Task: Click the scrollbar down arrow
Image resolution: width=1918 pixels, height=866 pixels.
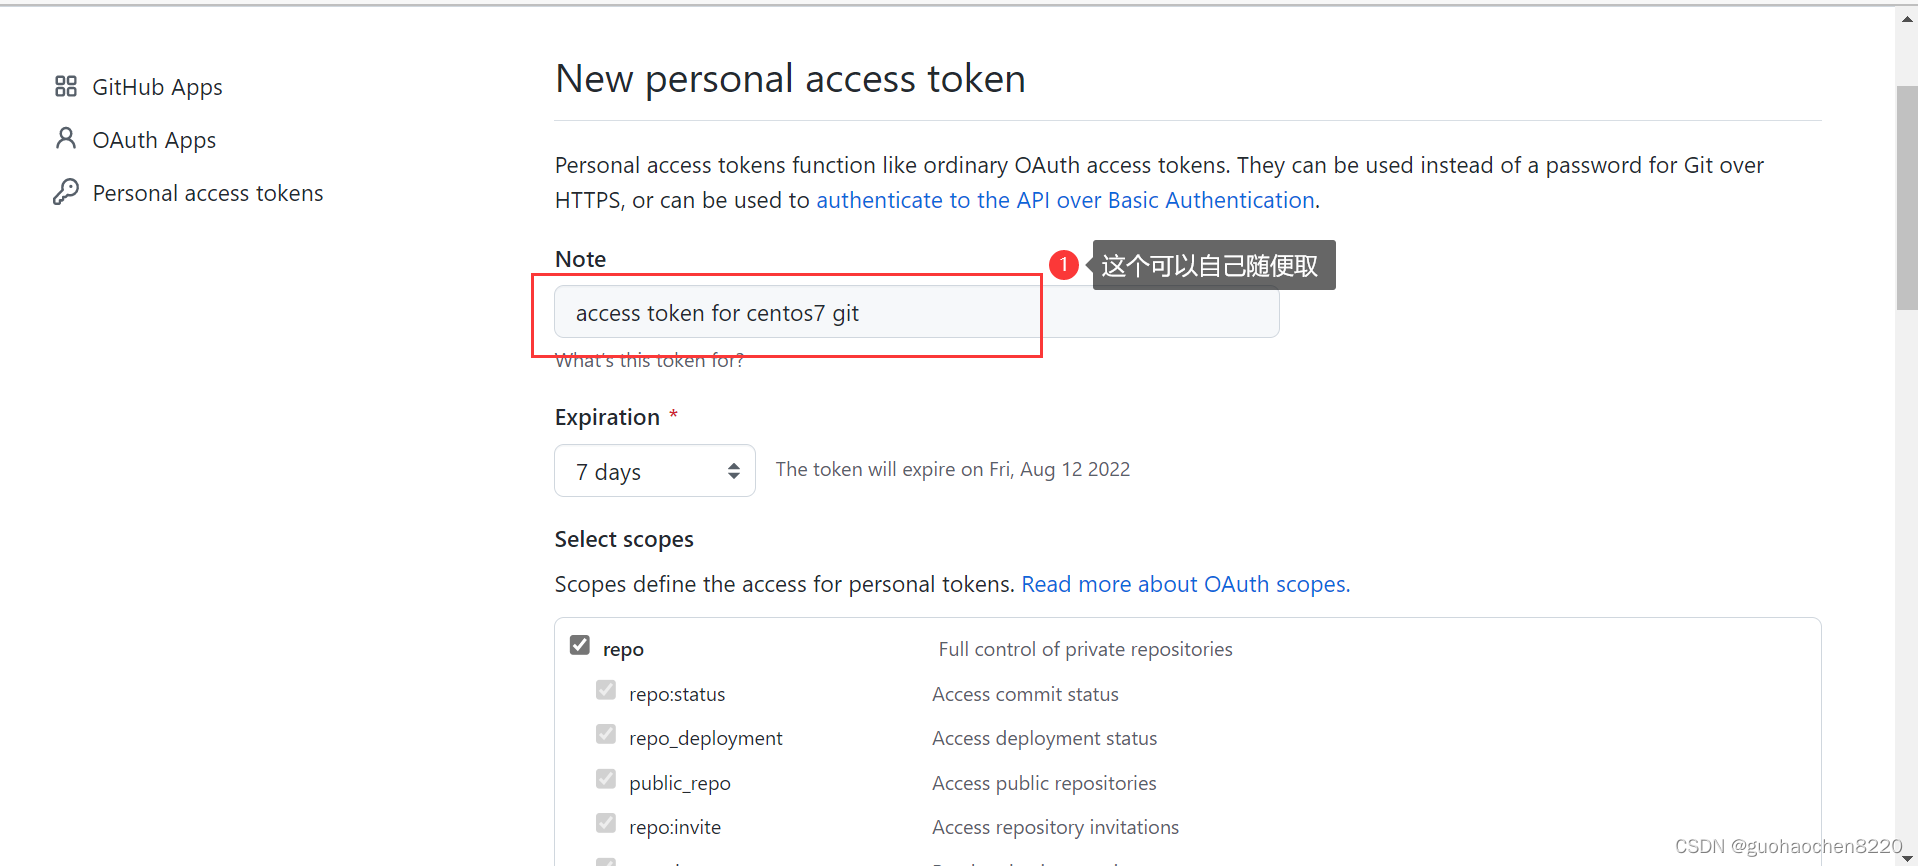Action: [1907, 857]
